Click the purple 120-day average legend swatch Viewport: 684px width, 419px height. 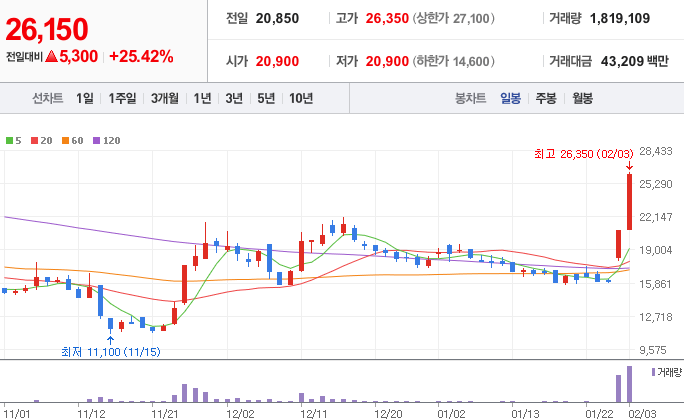pos(96,140)
